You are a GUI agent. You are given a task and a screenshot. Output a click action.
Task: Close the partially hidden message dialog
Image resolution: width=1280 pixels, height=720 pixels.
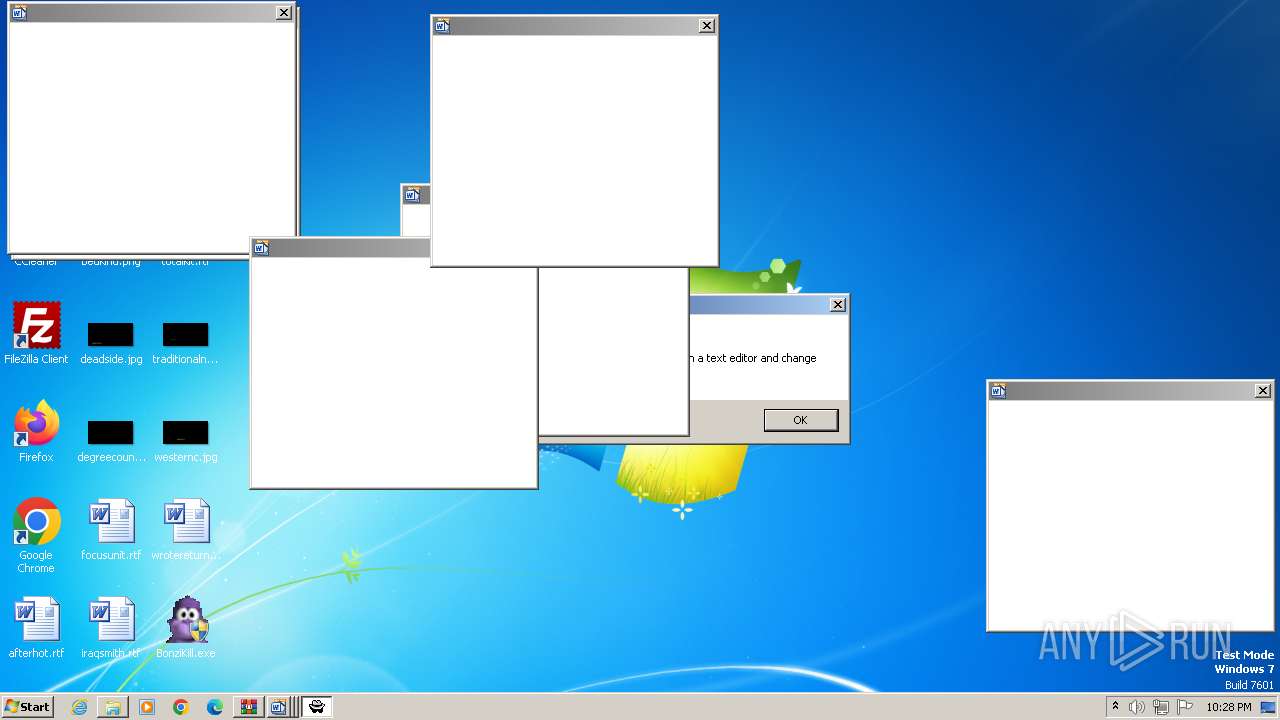[x=838, y=305]
